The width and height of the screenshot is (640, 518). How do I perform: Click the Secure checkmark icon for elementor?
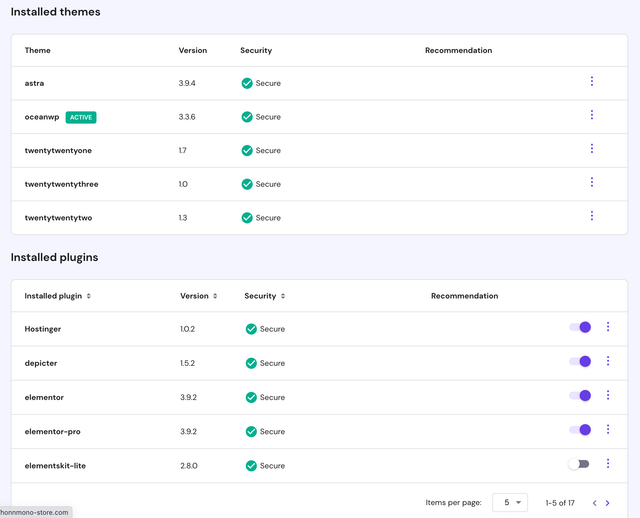251,397
